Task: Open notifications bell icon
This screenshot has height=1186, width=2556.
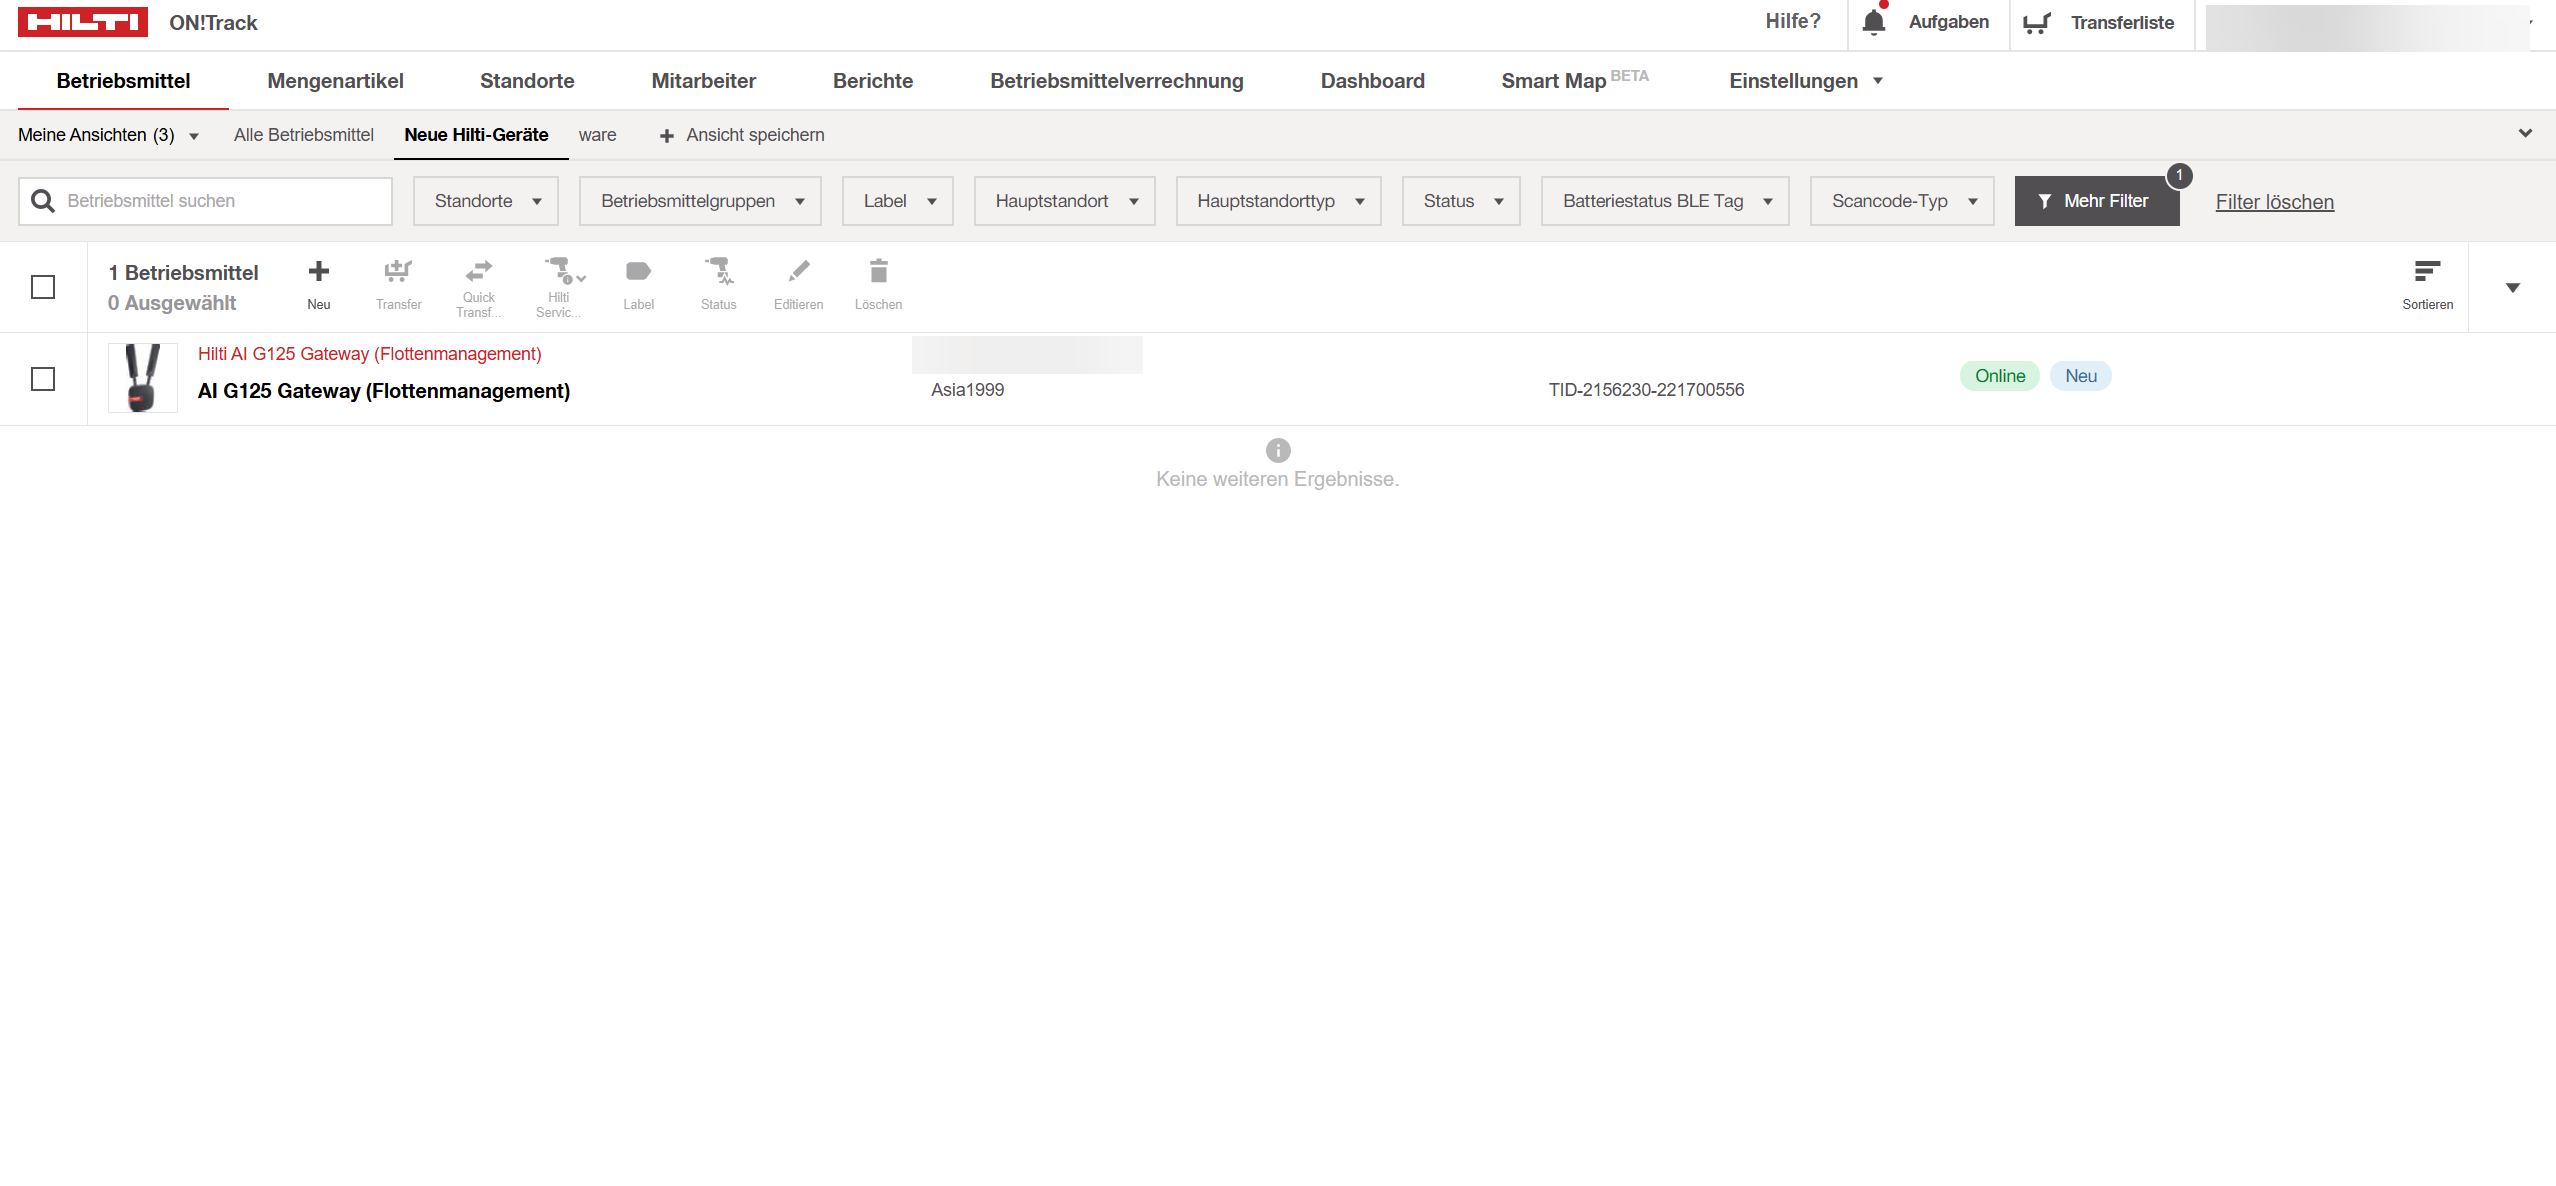Action: tap(1874, 22)
